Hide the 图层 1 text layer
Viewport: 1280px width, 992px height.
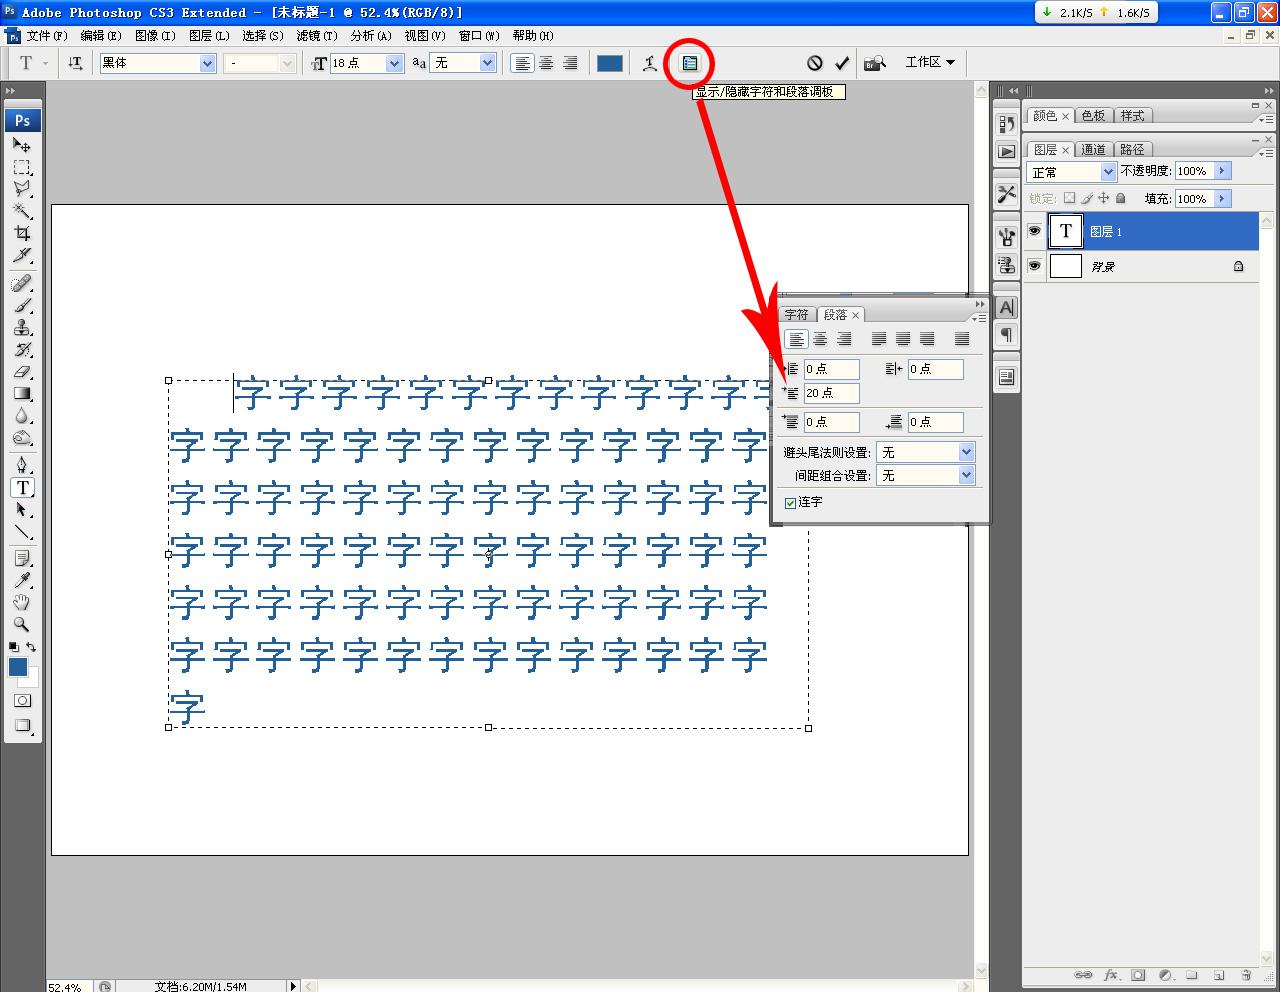click(x=1034, y=231)
